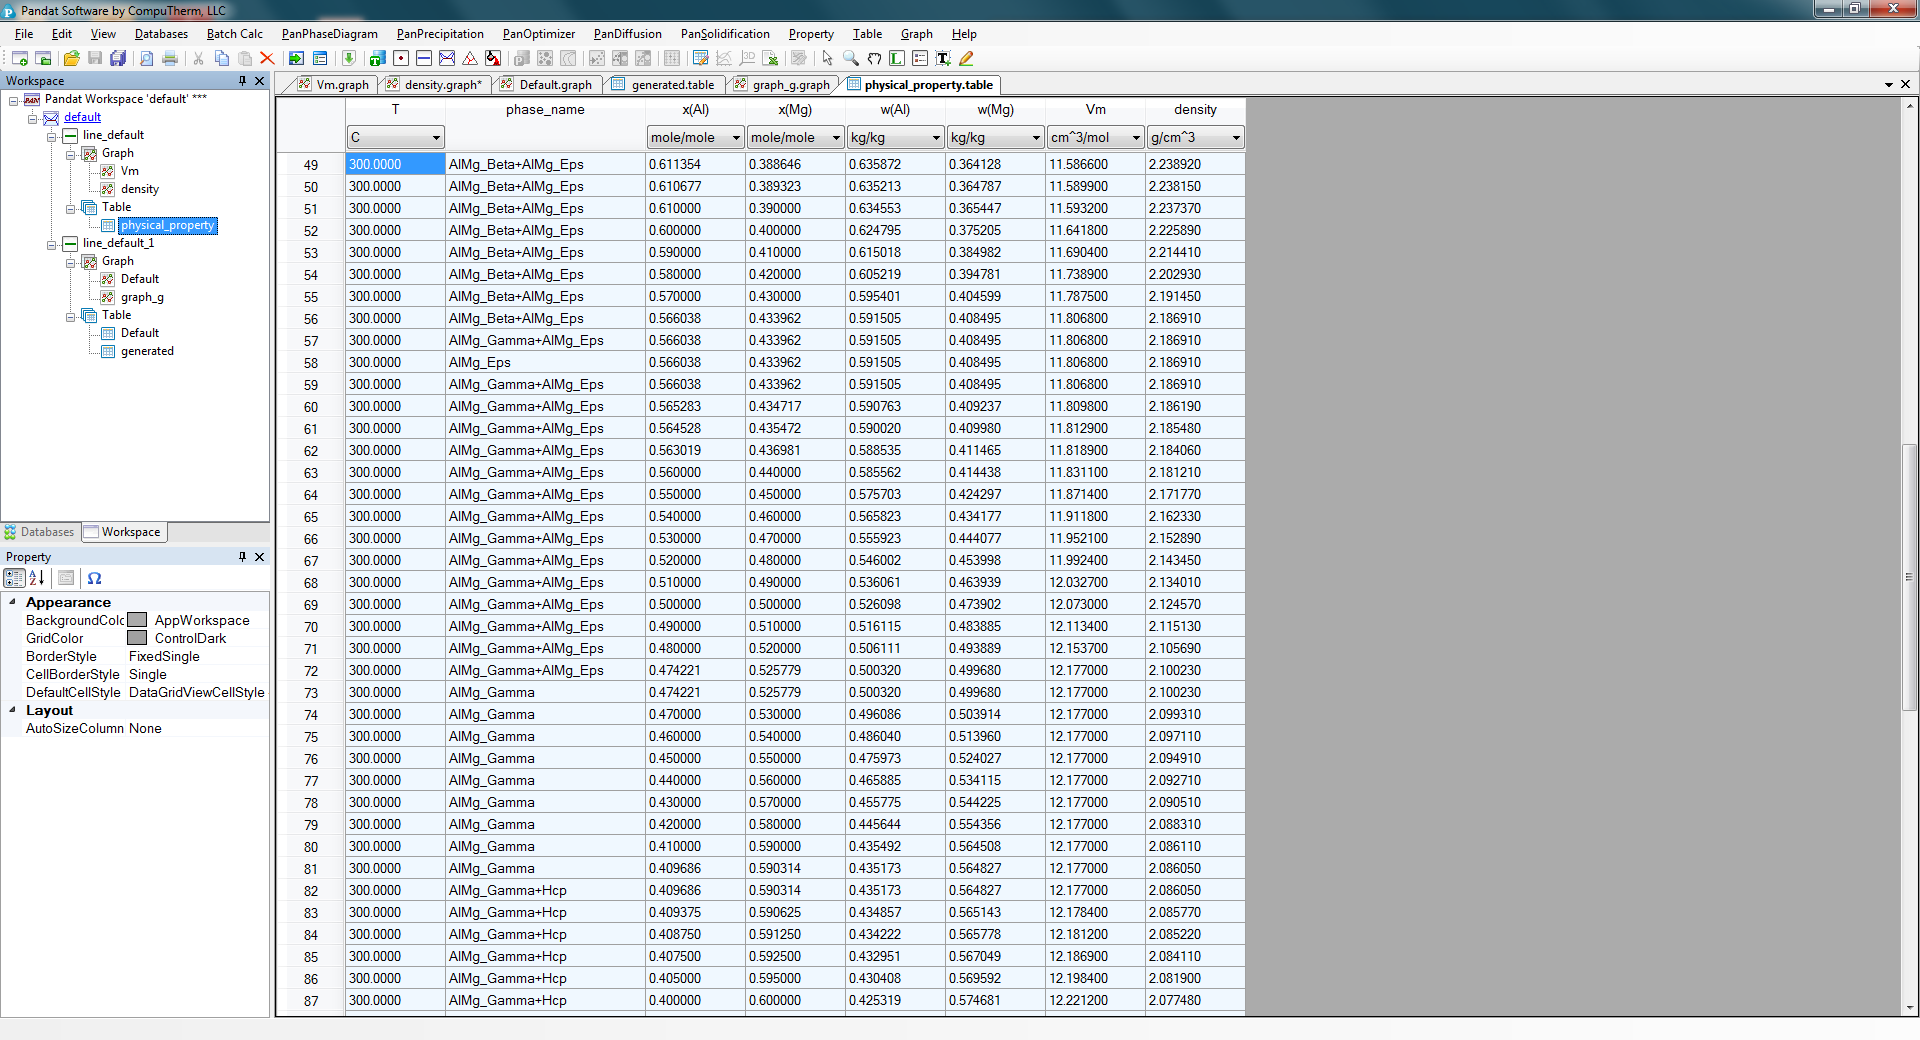Click the BackgroundColor gray swatch
Screen dimensions: 1920x1040
pyautogui.click(x=137, y=620)
